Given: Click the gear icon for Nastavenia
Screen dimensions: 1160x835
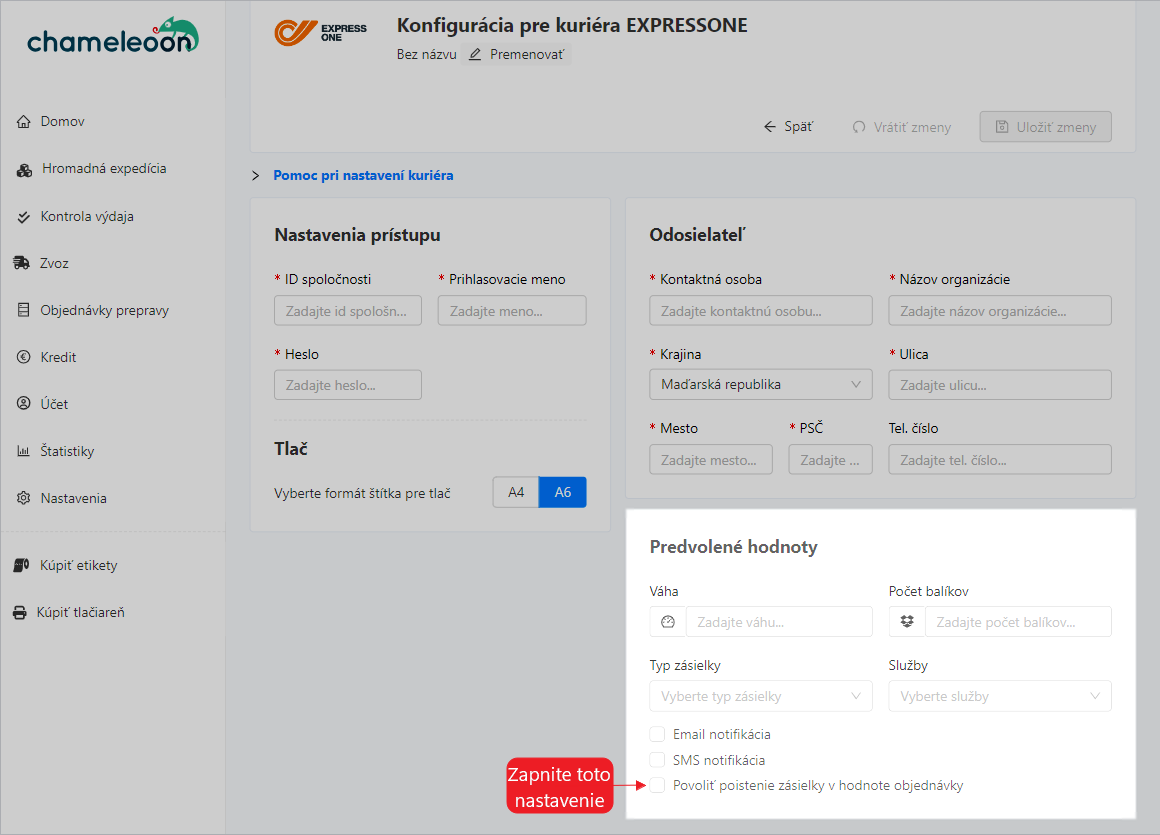Looking at the screenshot, I should [24, 498].
